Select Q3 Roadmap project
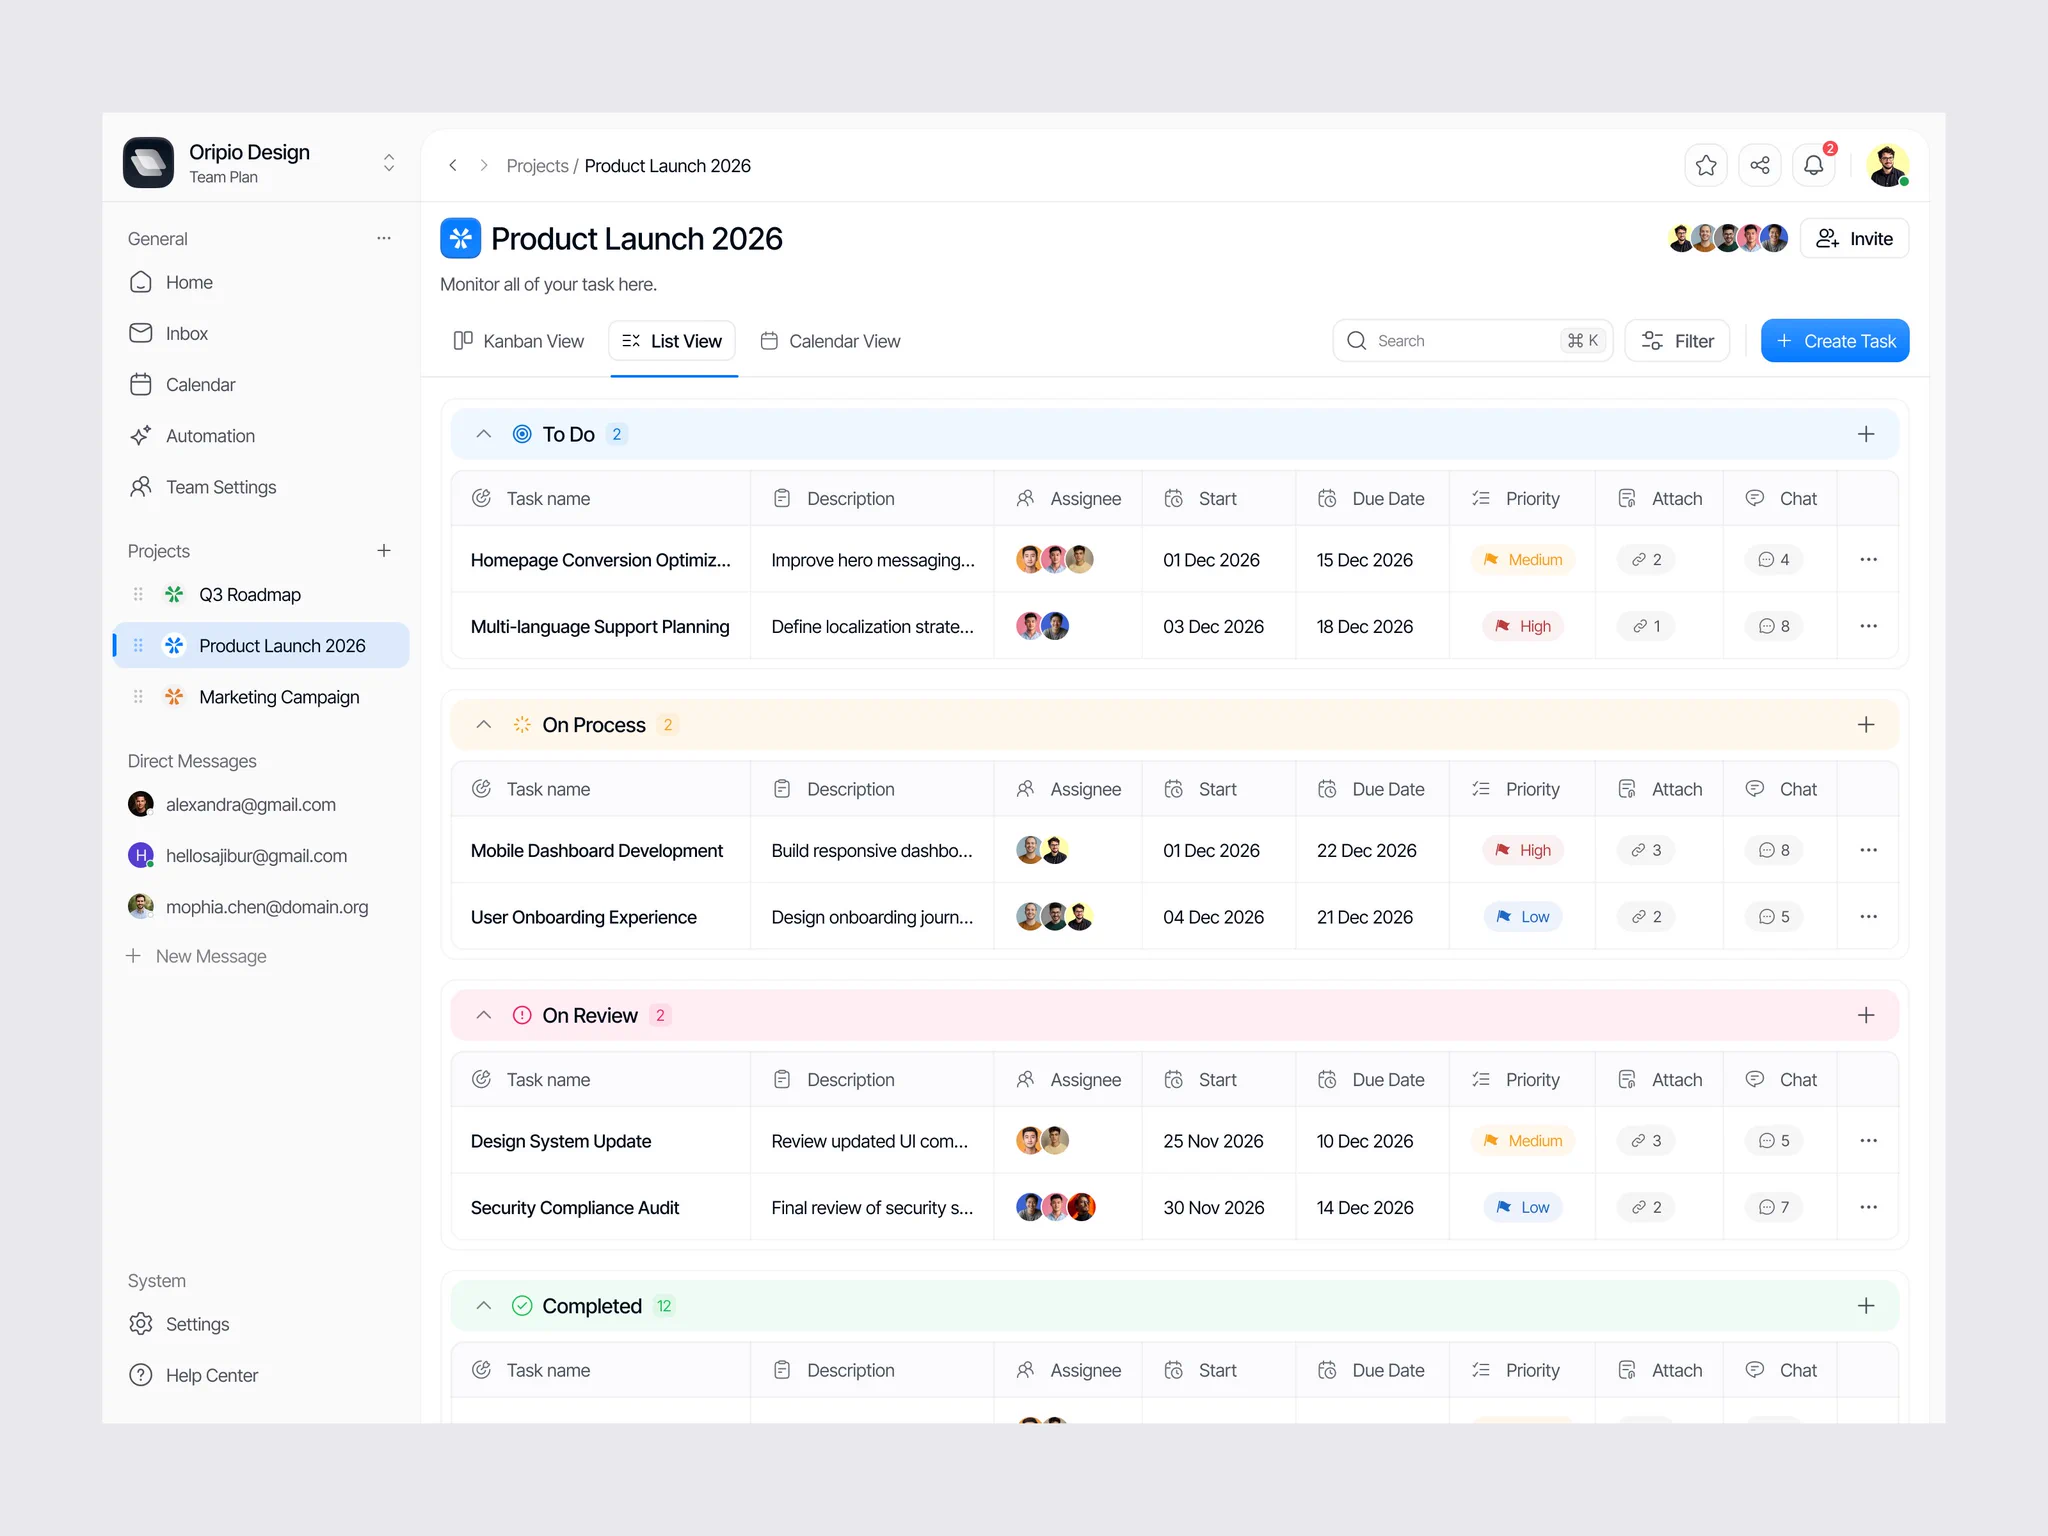The image size is (2048, 1536). pyautogui.click(x=261, y=595)
